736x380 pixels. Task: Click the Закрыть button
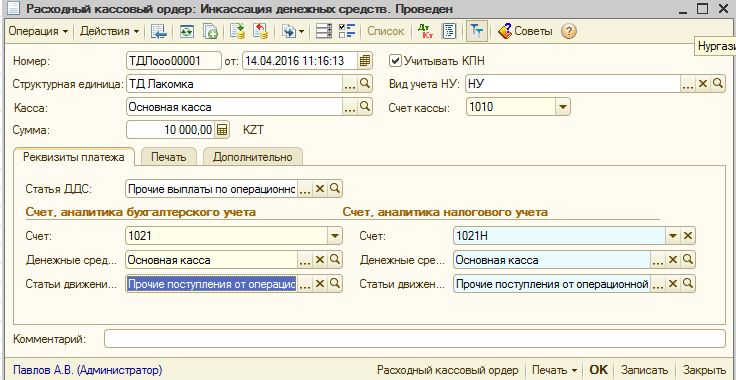pos(704,370)
